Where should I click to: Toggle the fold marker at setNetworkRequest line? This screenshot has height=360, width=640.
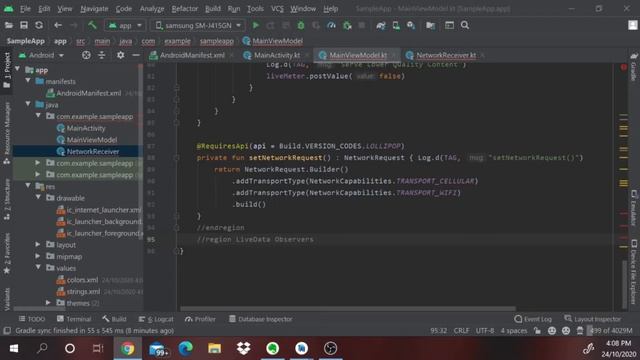[x=176, y=158]
